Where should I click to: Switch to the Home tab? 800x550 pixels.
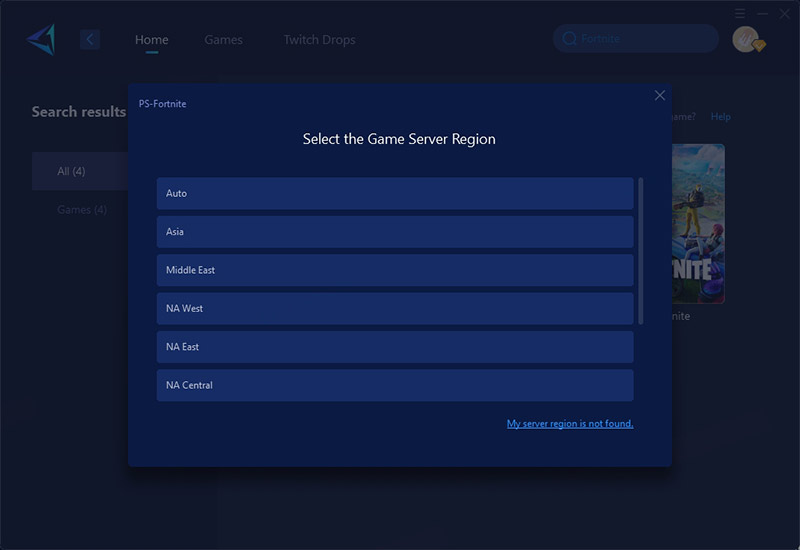point(152,40)
